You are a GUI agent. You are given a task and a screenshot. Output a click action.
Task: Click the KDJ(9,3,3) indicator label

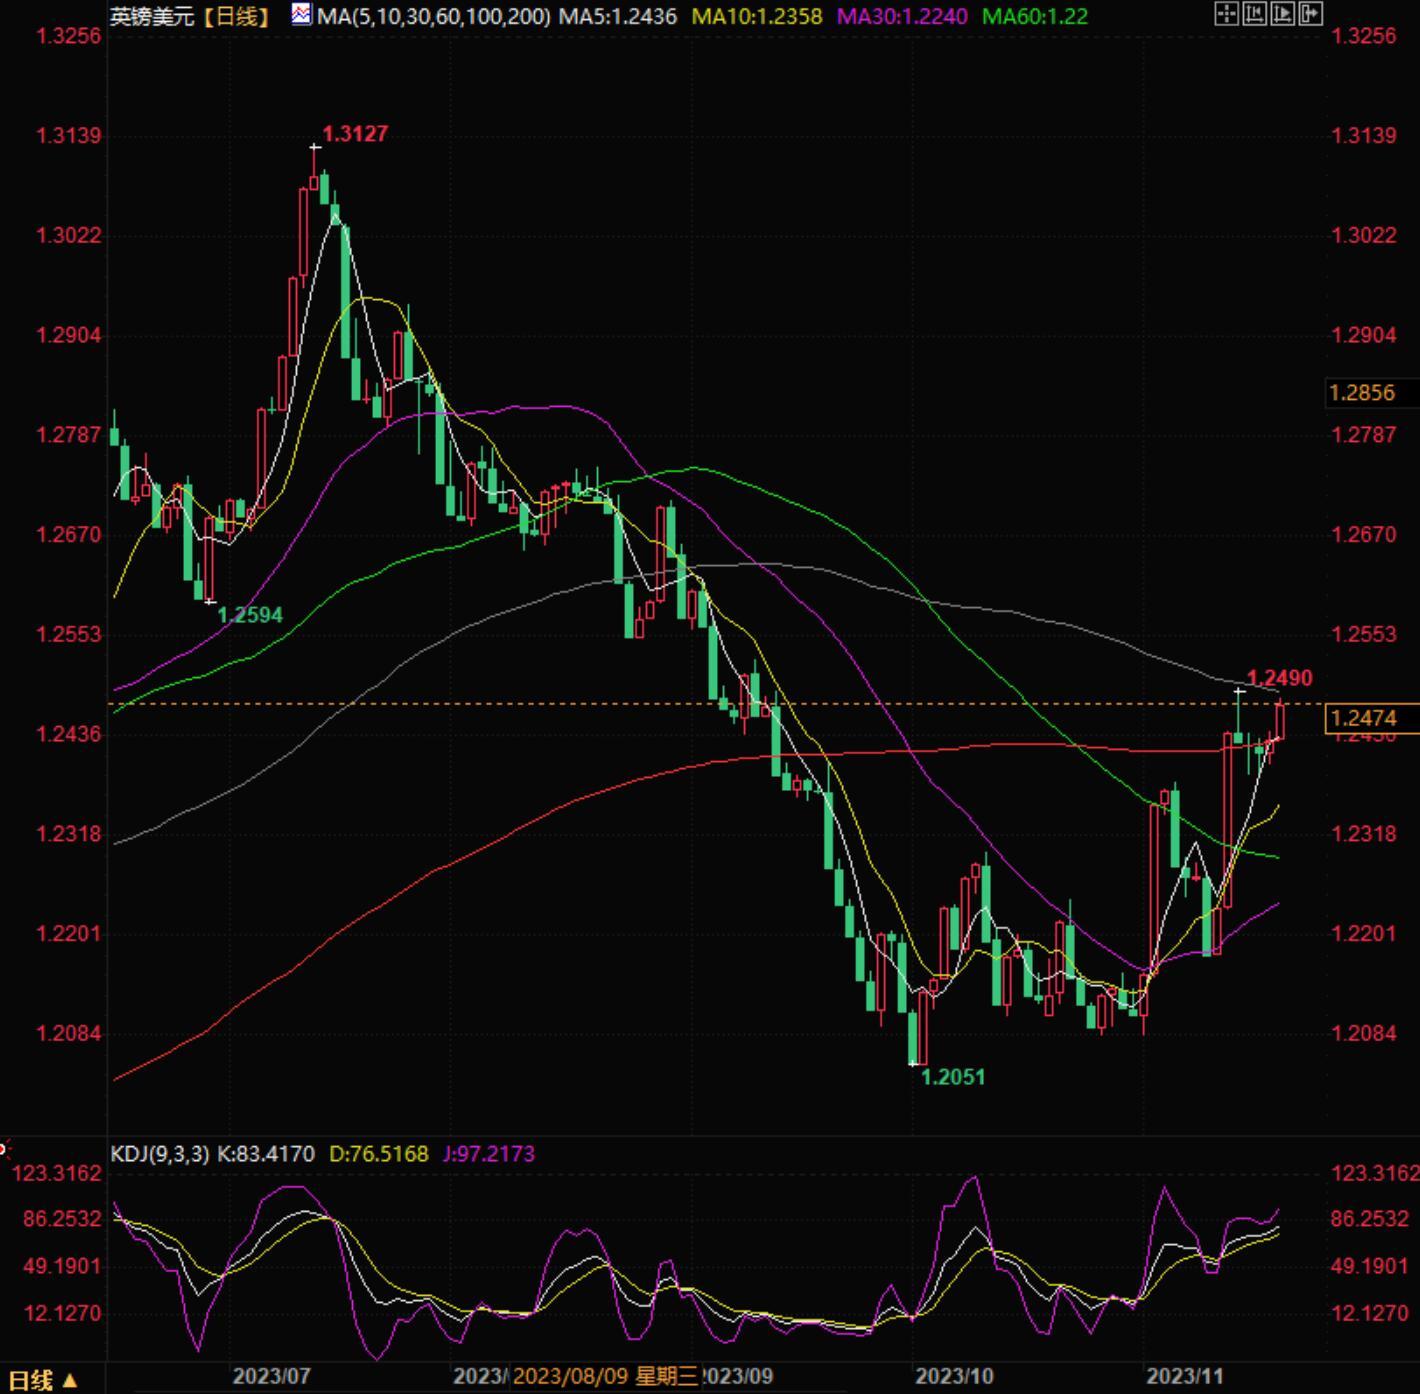160,1154
